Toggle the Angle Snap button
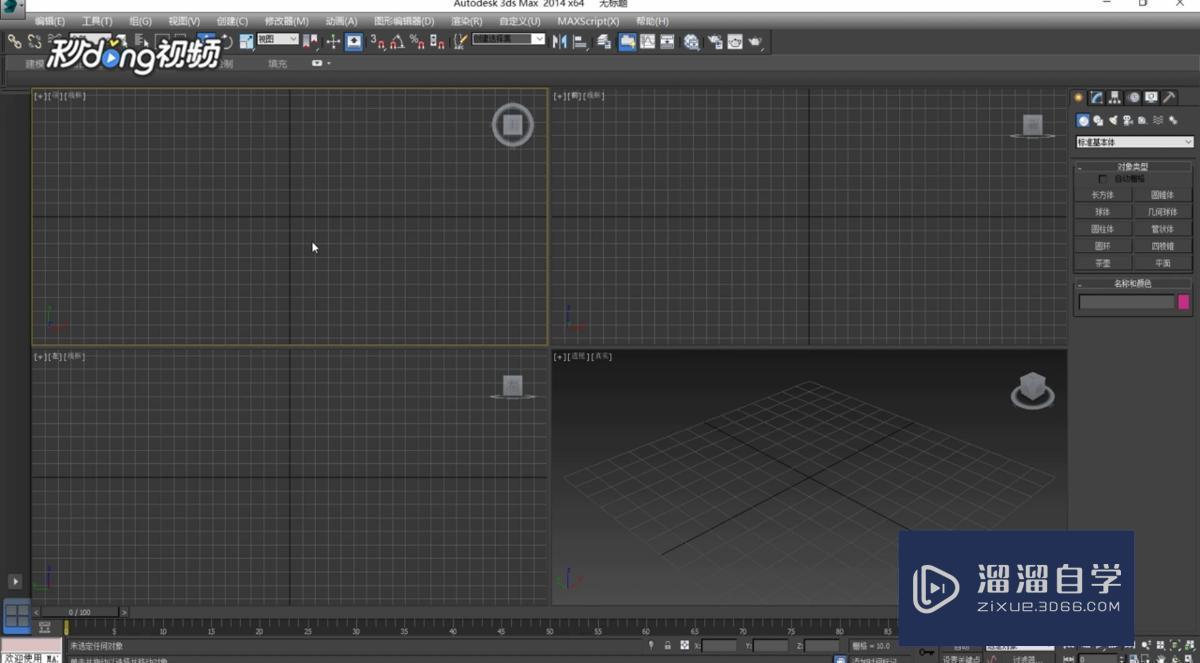The width and height of the screenshot is (1200, 663). [x=397, y=41]
